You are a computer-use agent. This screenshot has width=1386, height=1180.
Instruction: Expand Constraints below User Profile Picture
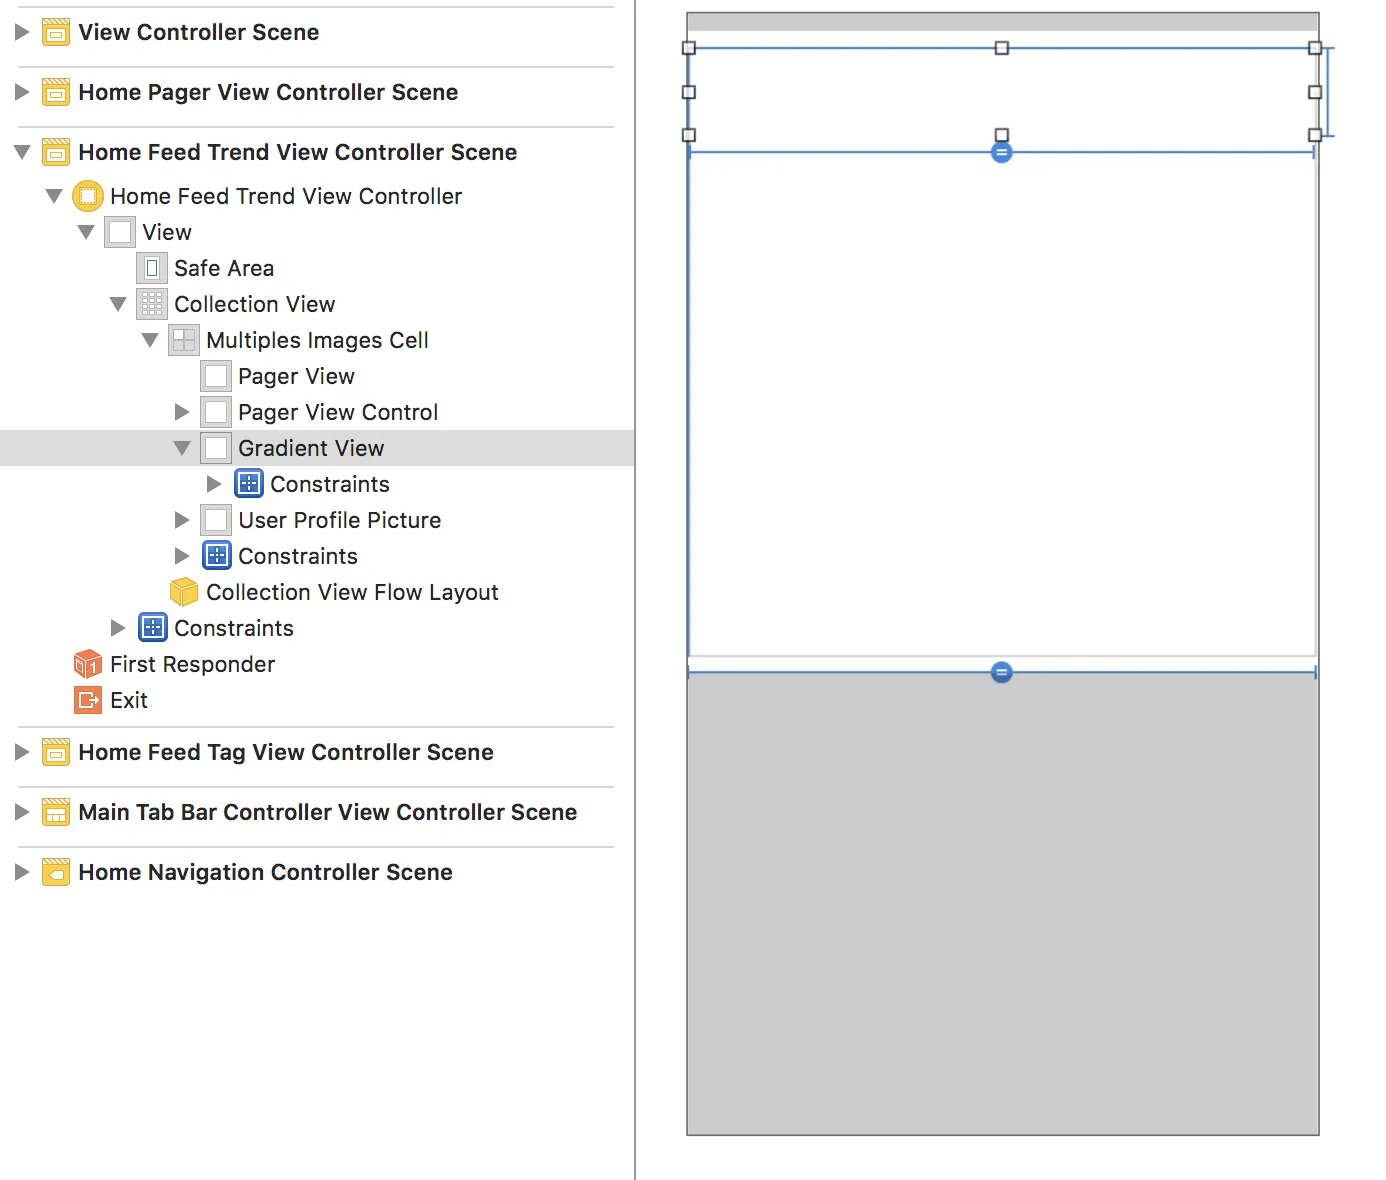182,556
